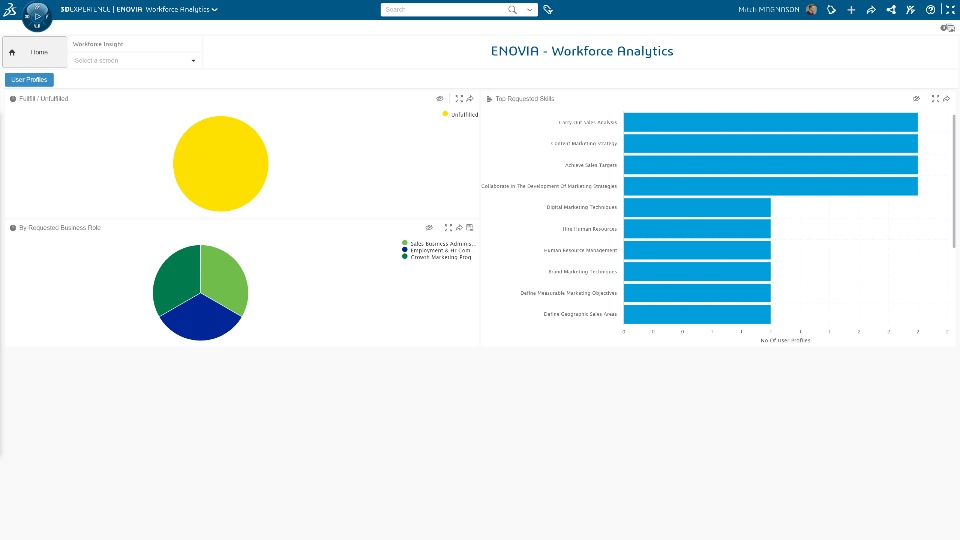Viewport: 960px width, 540px height.
Task: Click the Sales Business Admin legend swatch
Action: [x=405, y=243]
